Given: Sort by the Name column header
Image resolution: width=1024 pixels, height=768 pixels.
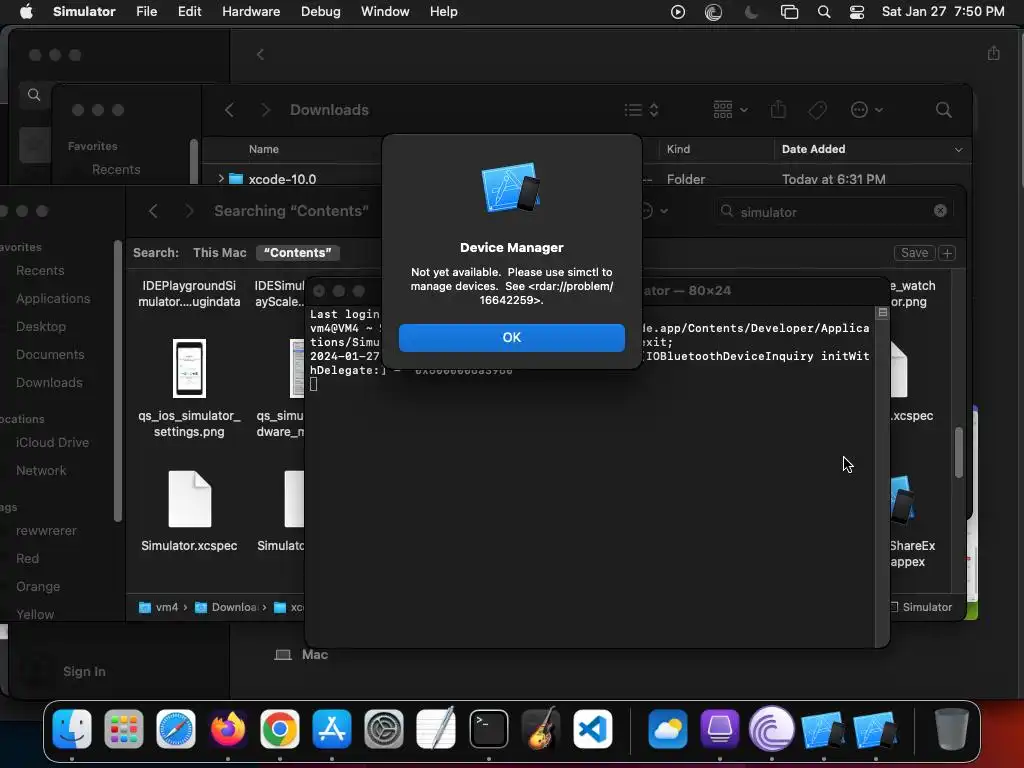Looking at the screenshot, I should point(263,150).
